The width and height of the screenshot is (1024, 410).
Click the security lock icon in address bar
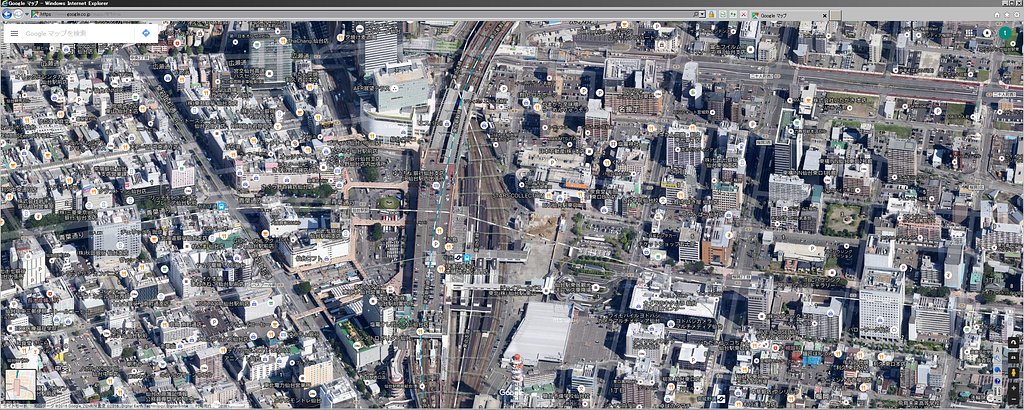point(711,14)
